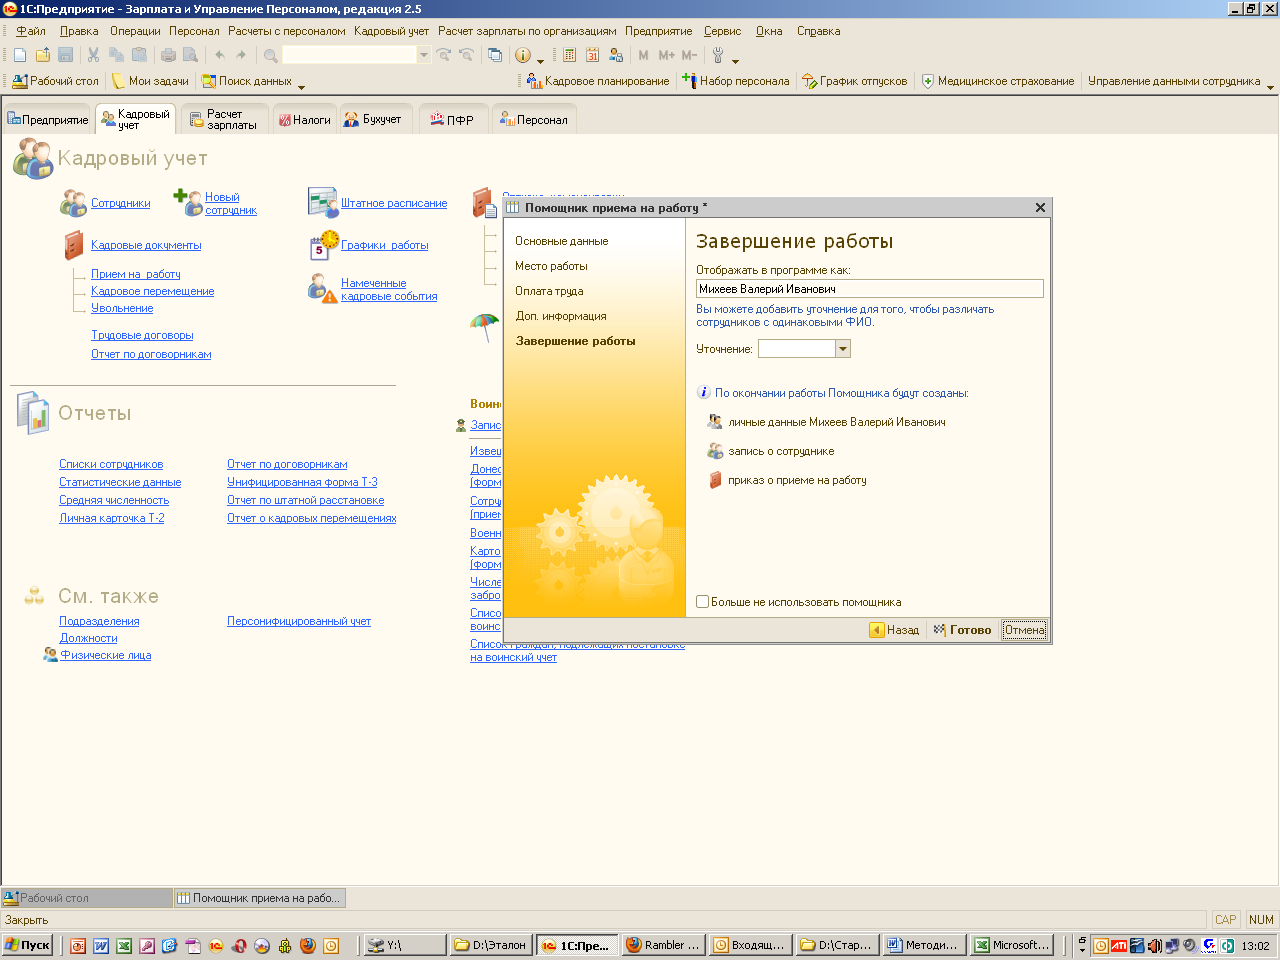Image resolution: width=1280 pixels, height=960 pixels.
Task: Expand the dropdown arrow after Поиск данных
Action: (x=301, y=86)
